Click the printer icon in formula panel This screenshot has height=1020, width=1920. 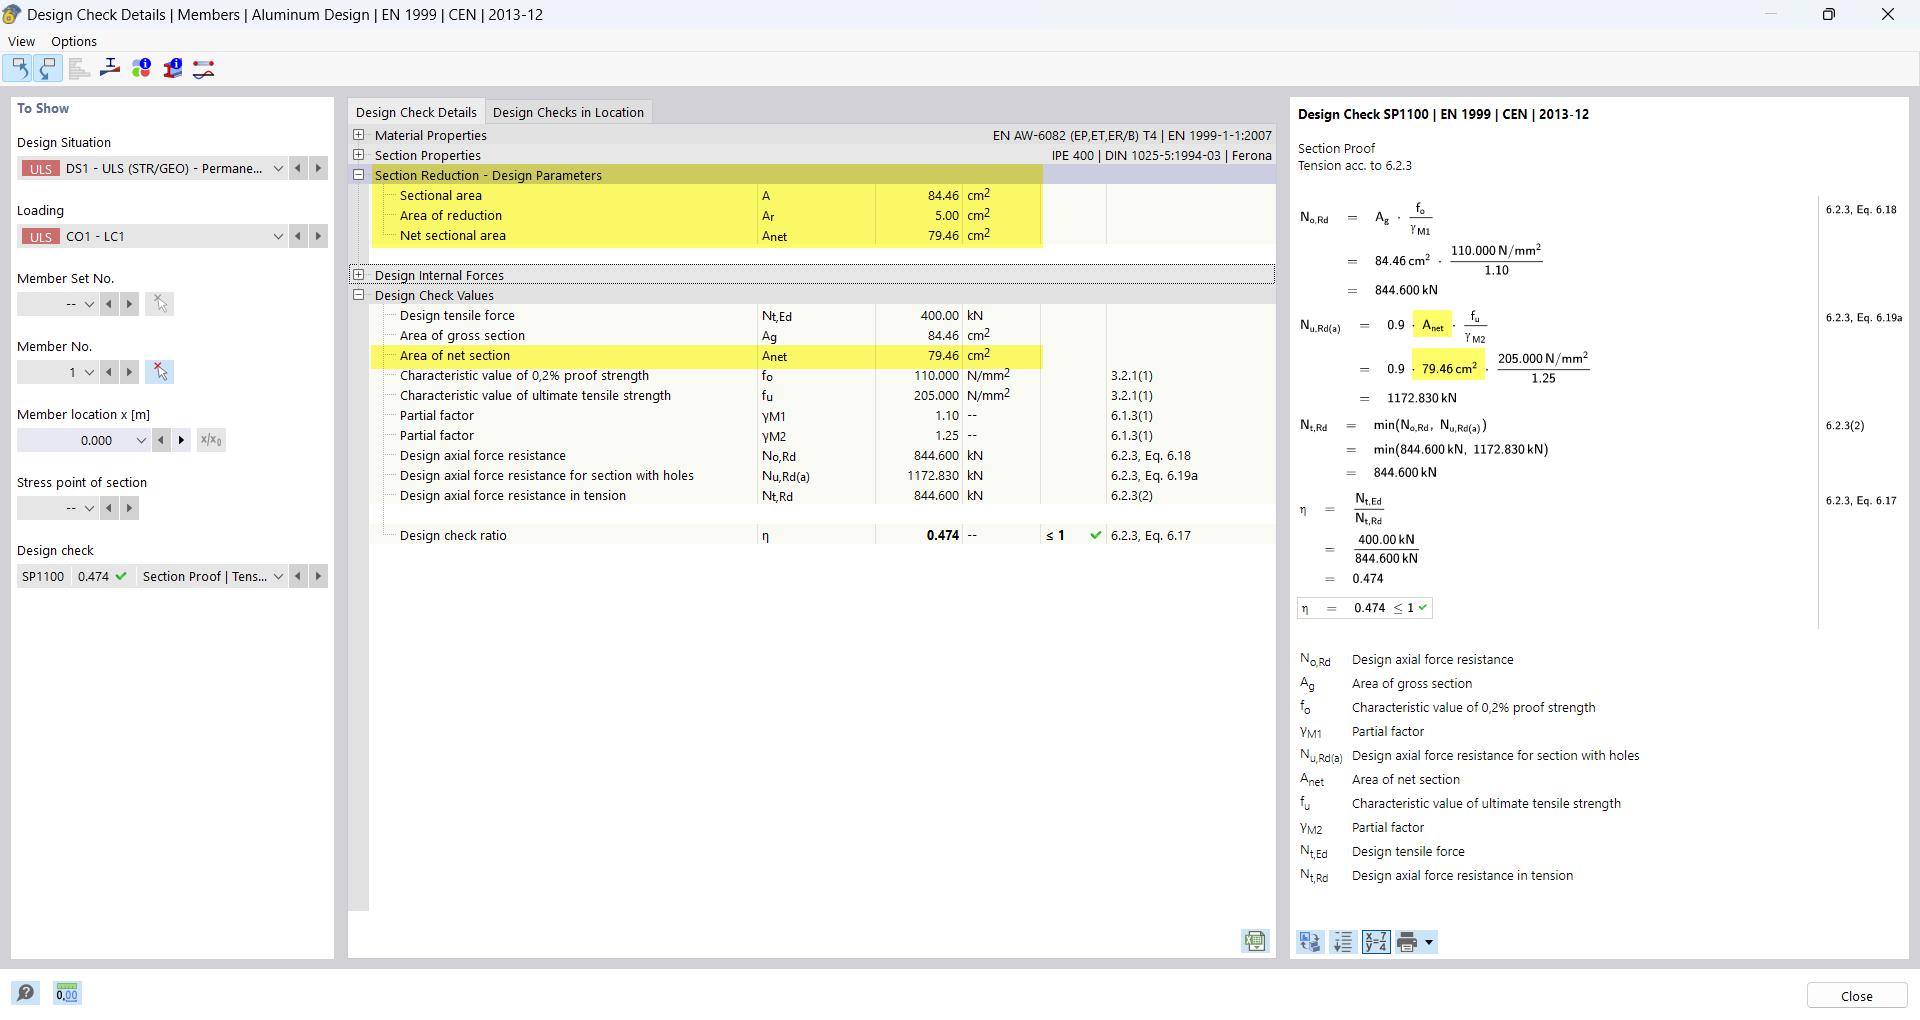tap(1408, 942)
